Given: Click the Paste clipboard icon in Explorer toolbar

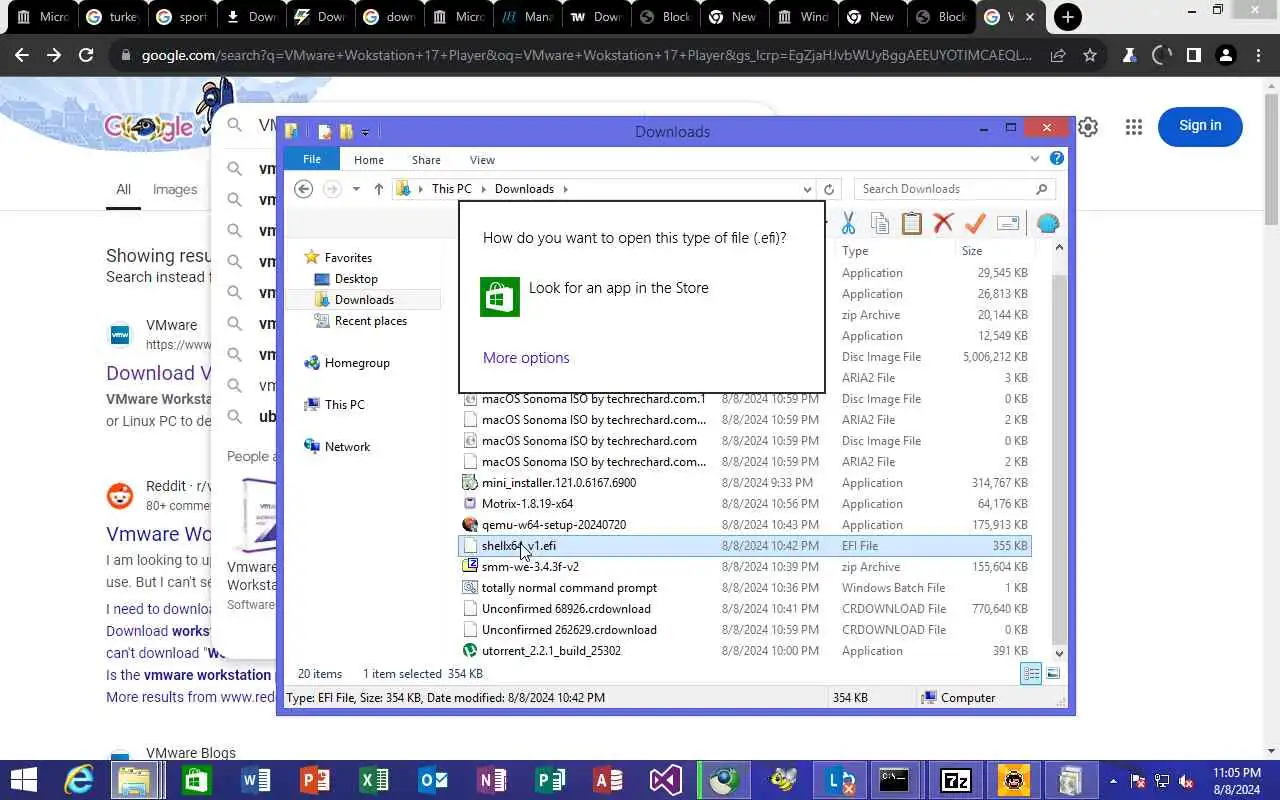Looking at the screenshot, I should point(911,223).
